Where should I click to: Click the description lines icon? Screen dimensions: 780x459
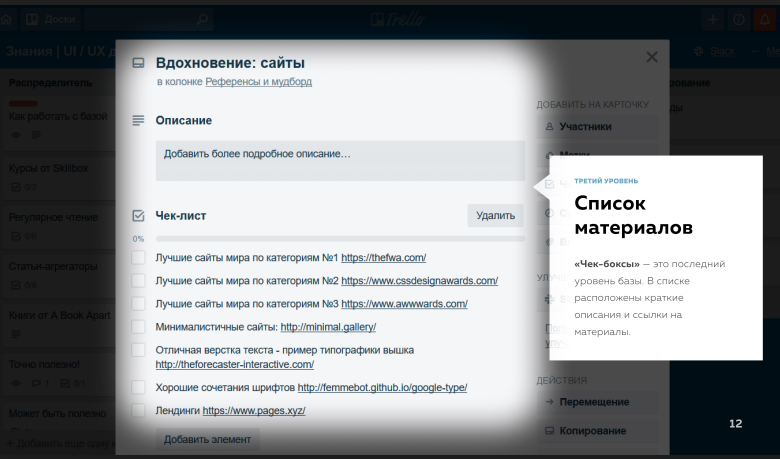tap(138, 120)
